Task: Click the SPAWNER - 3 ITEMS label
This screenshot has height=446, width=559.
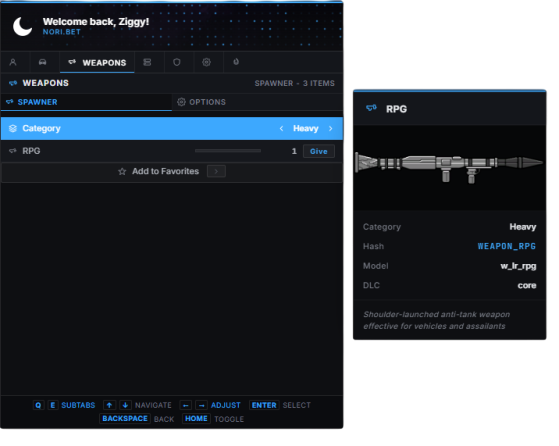Action: (294, 83)
